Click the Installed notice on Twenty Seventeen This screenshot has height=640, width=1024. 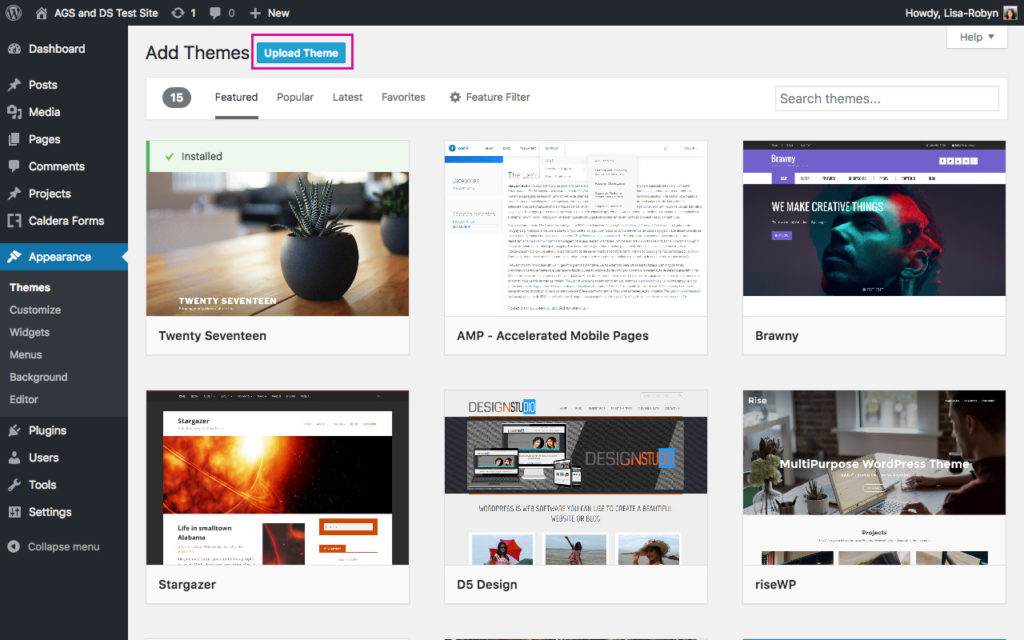[278, 156]
